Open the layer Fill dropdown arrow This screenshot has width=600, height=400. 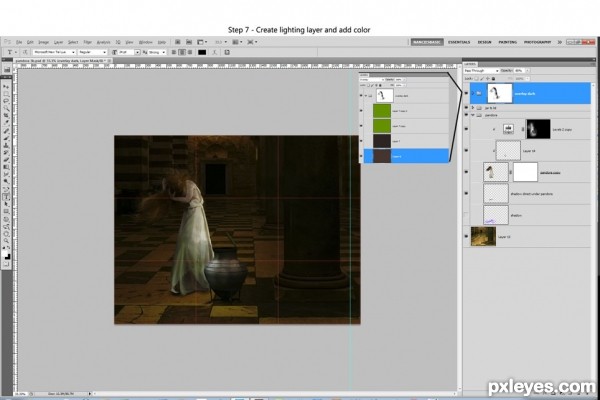point(527,78)
